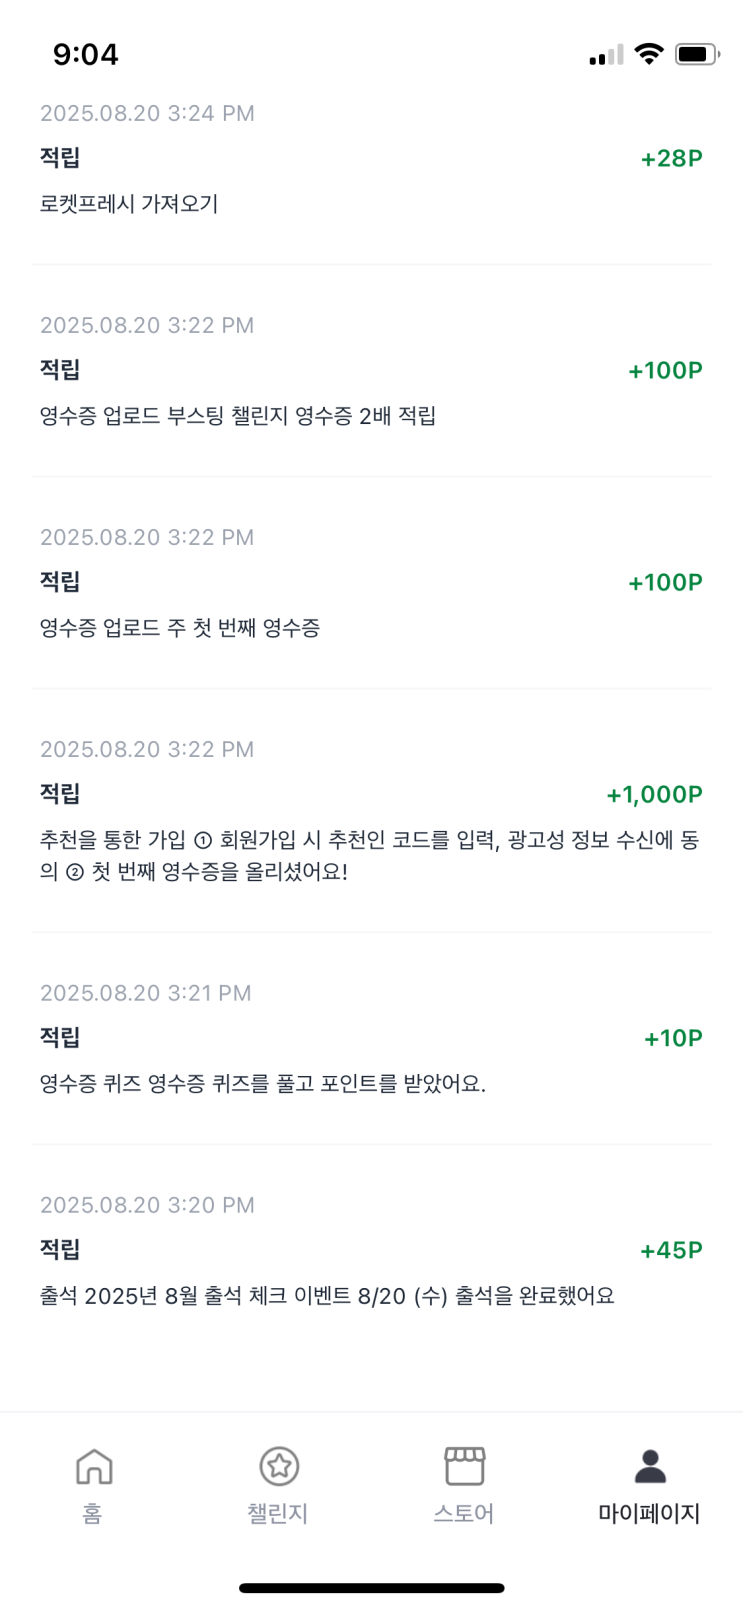Tap the My Page person icon

[x=650, y=1466]
